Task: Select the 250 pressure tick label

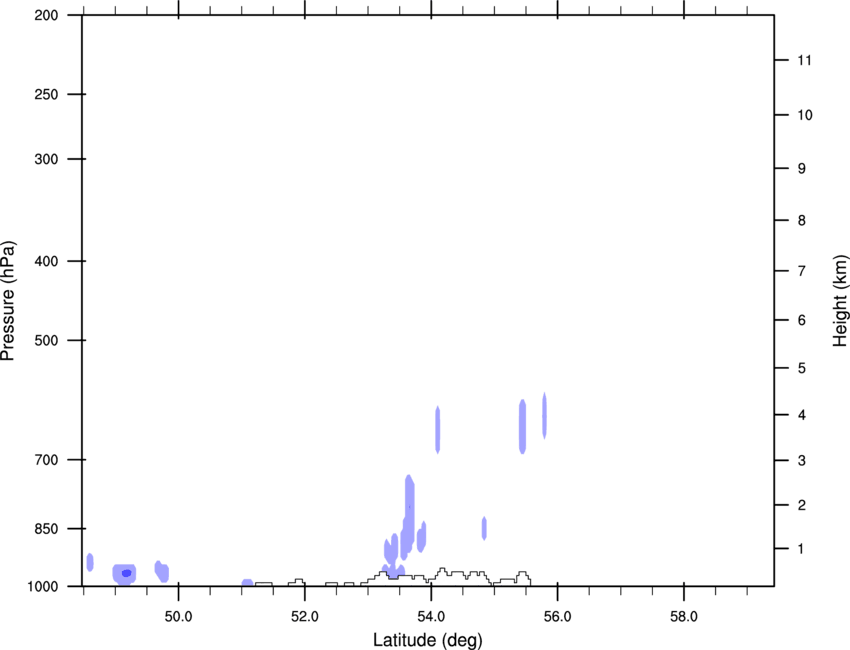Action: click(46, 94)
